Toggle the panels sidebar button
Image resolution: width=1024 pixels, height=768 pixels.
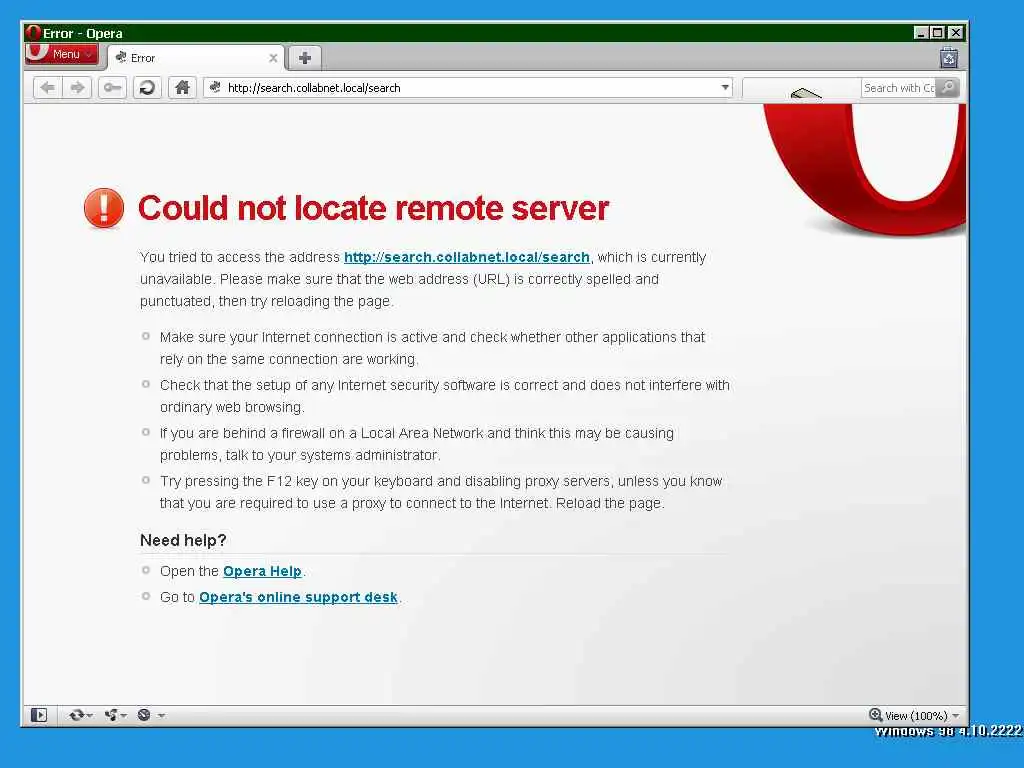(x=39, y=715)
